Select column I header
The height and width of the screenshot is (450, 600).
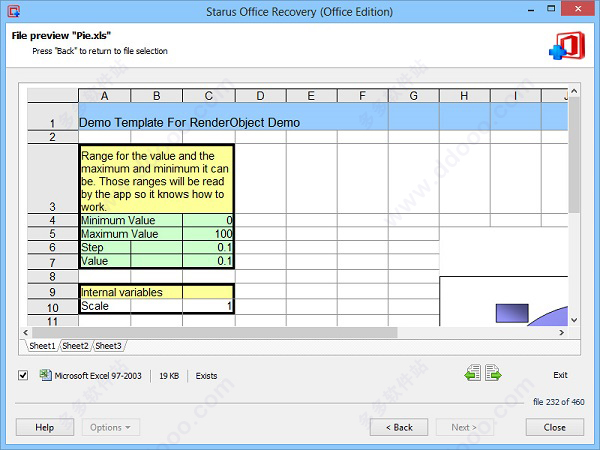pos(515,96)
